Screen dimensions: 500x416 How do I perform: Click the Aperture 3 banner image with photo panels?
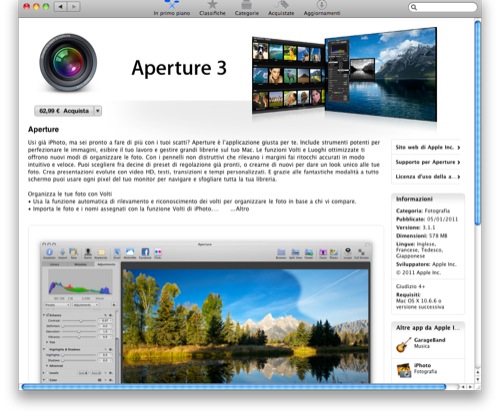(344, 74)
